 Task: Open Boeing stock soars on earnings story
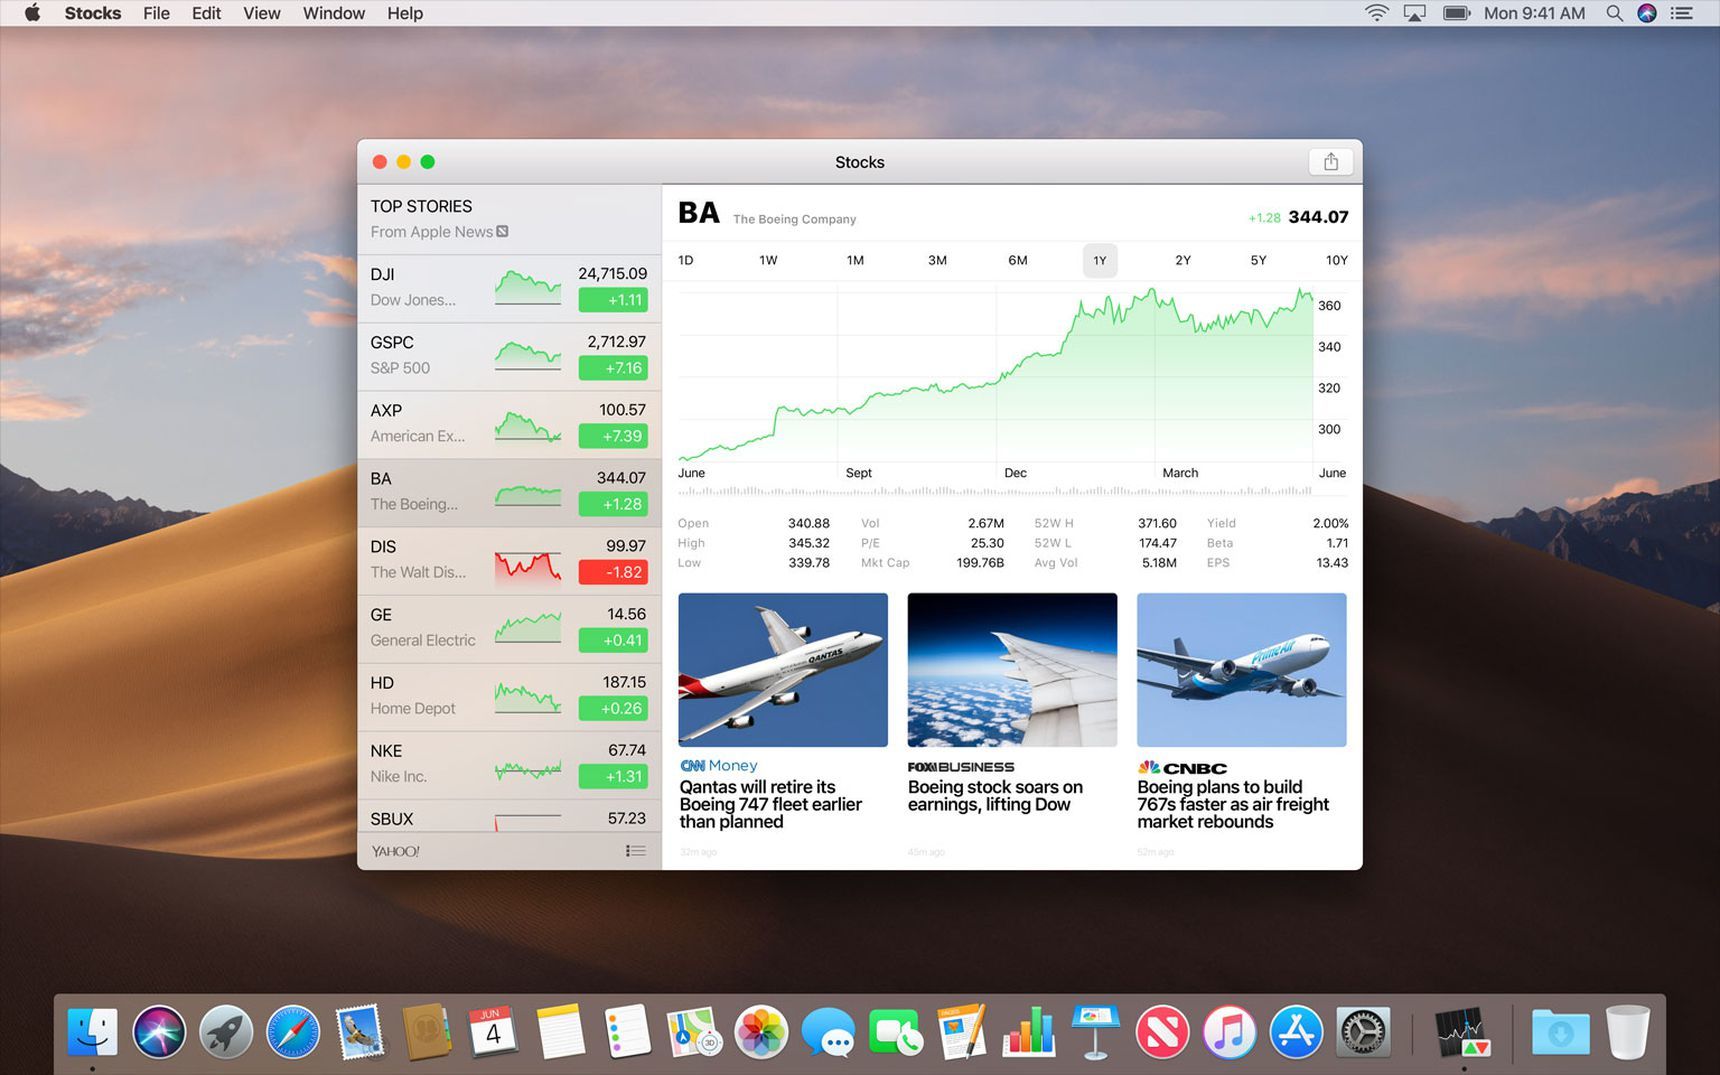click(1012, 724)
